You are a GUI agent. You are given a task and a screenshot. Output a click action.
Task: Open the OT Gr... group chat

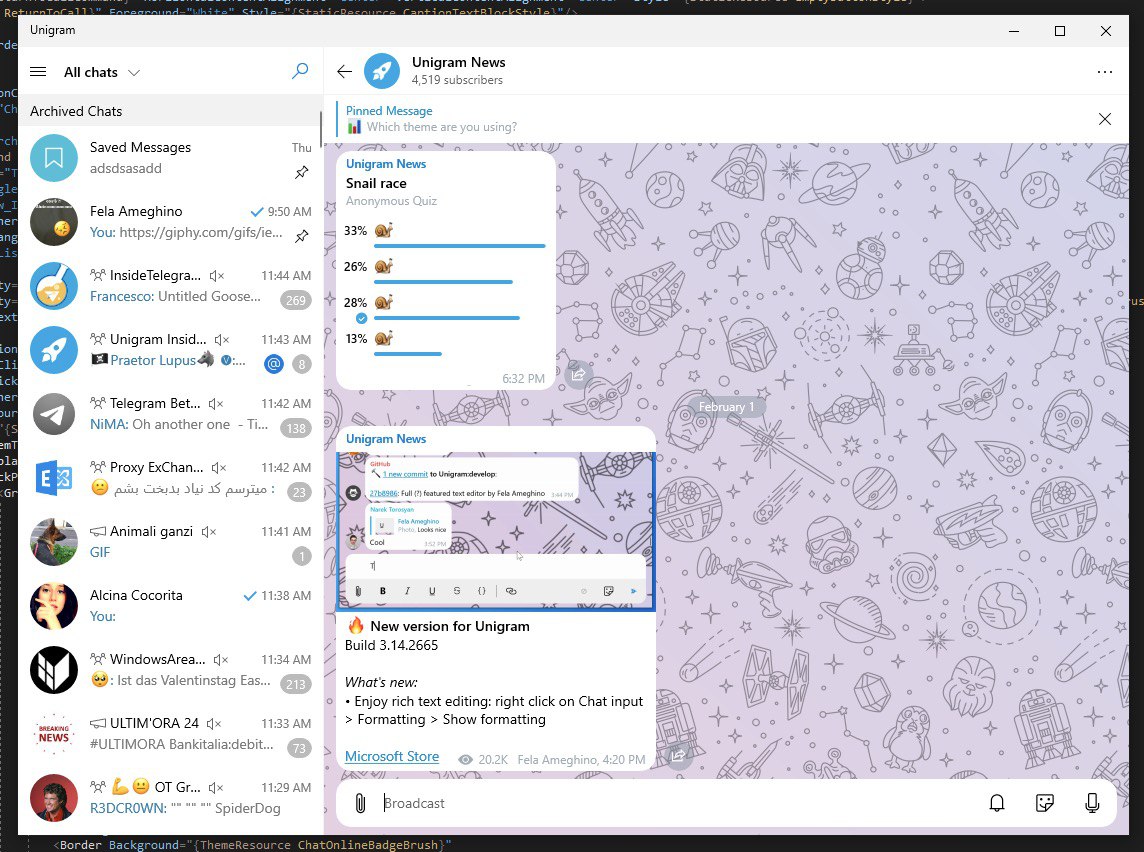point(169,798)
